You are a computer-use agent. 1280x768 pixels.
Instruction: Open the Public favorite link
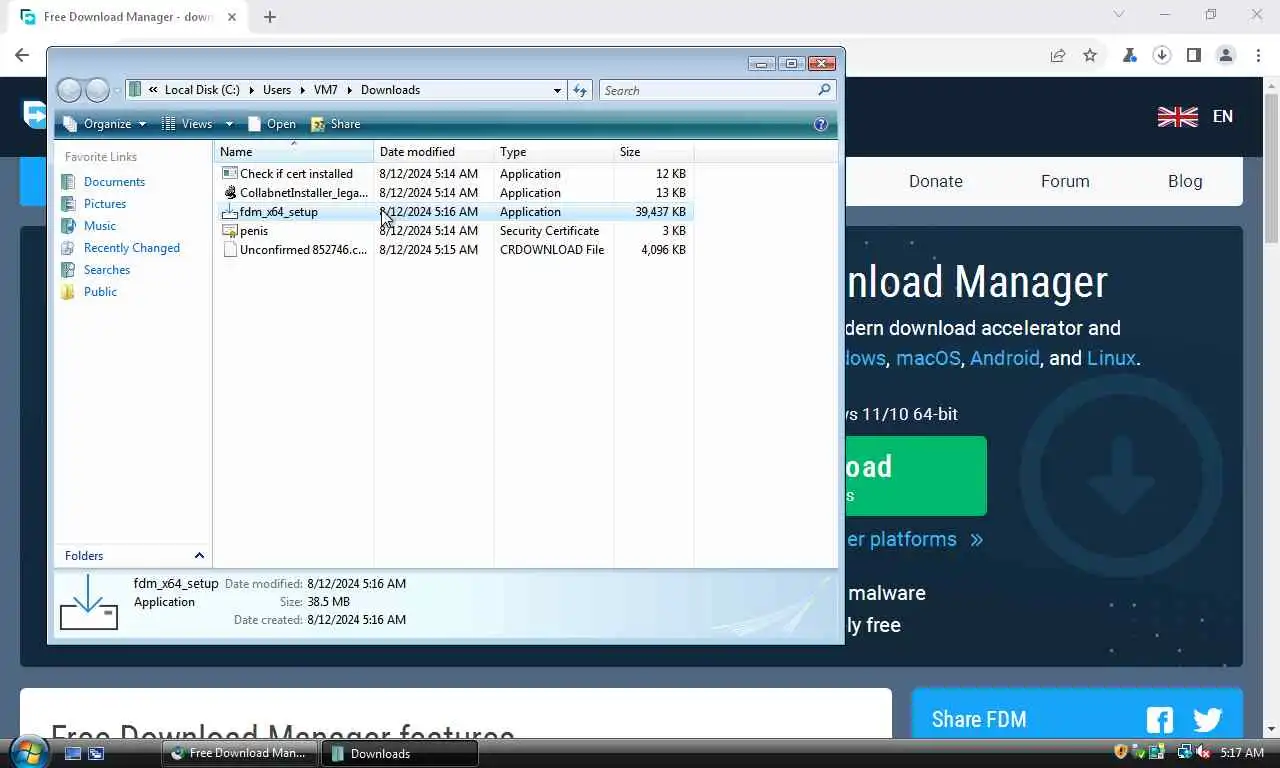pos(100,292)
